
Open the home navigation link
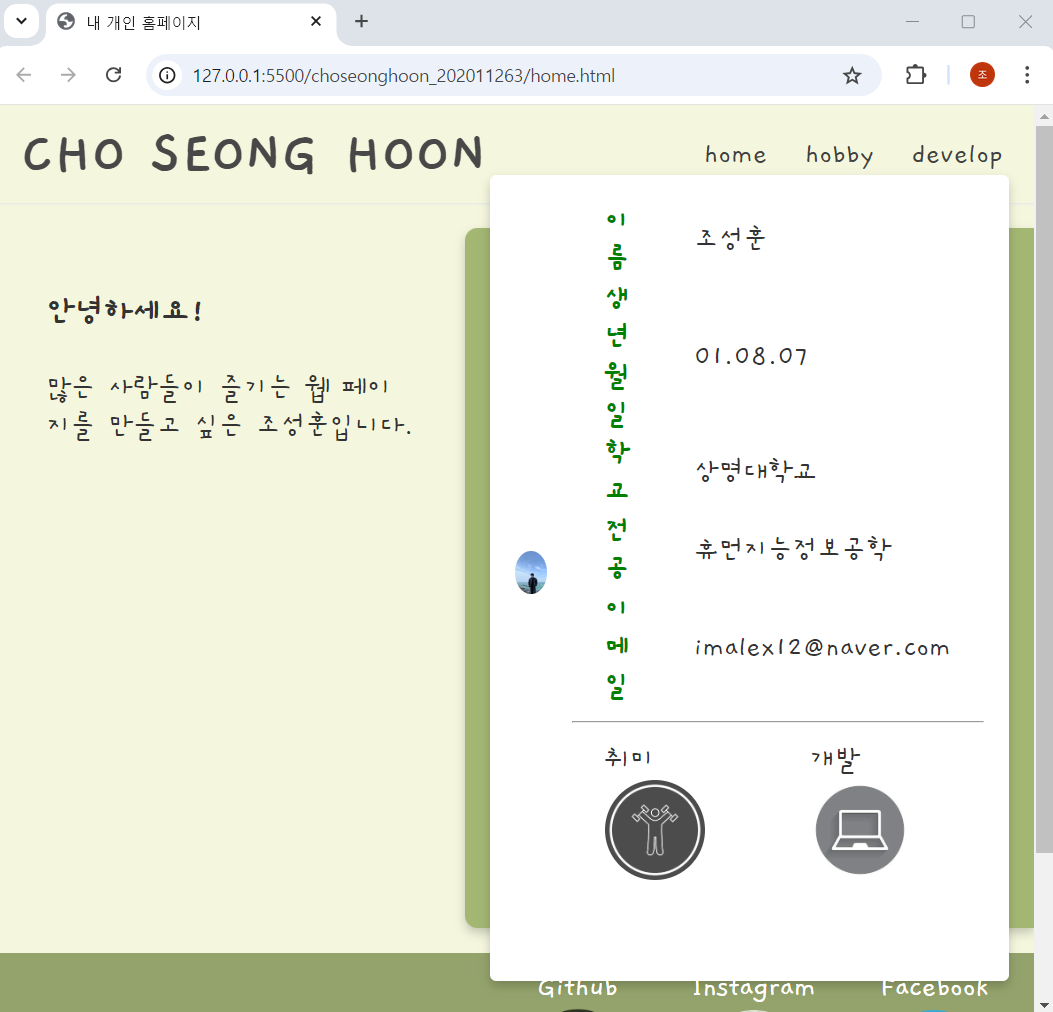coord(735,155)
